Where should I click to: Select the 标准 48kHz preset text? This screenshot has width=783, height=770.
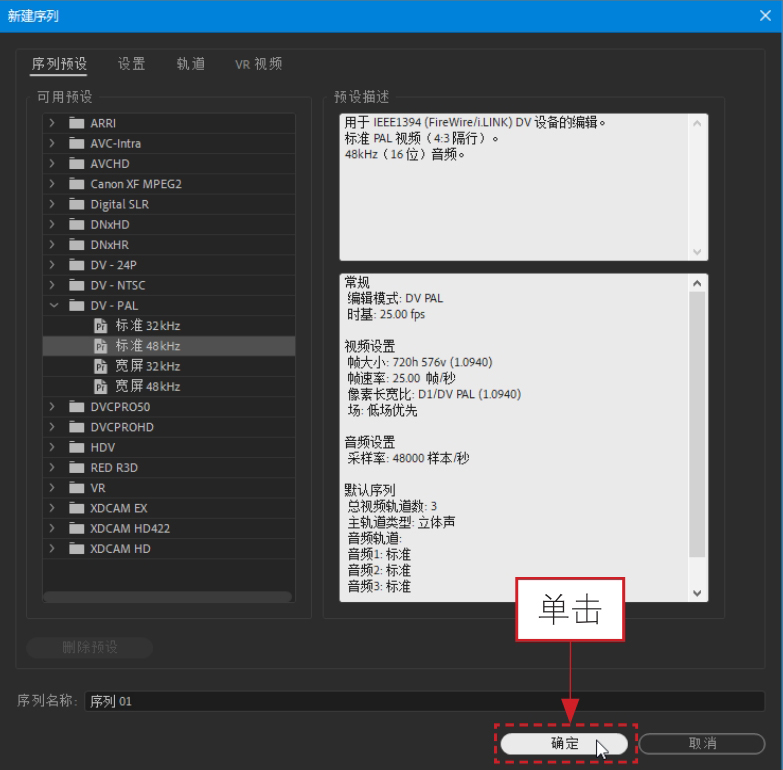[148, 346]
